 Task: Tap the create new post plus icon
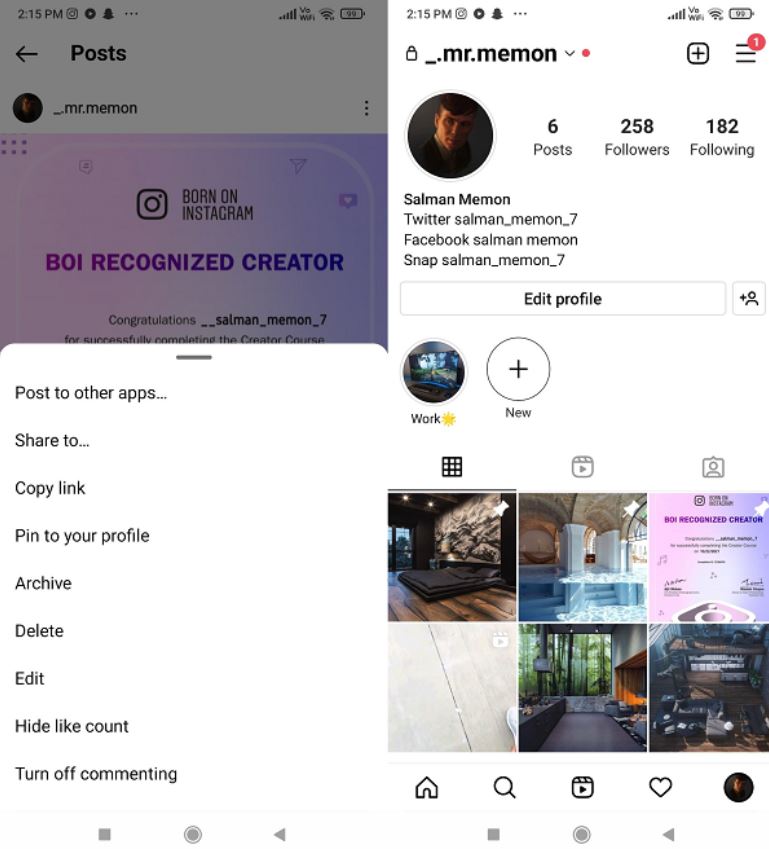point(698,54)
